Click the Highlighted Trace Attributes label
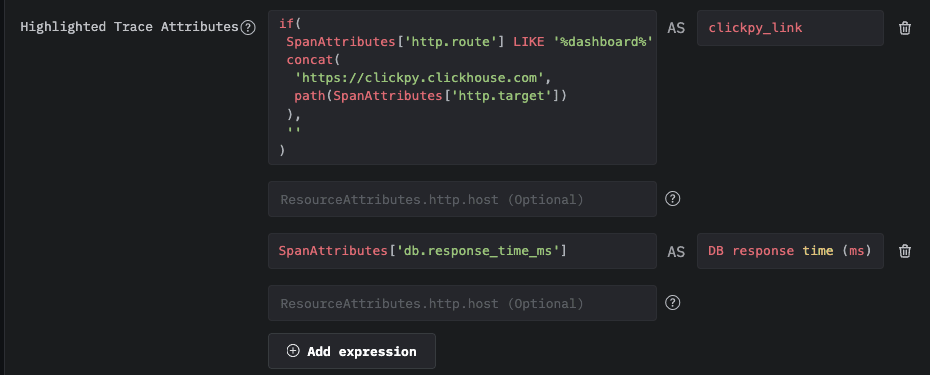 point(129,27)
